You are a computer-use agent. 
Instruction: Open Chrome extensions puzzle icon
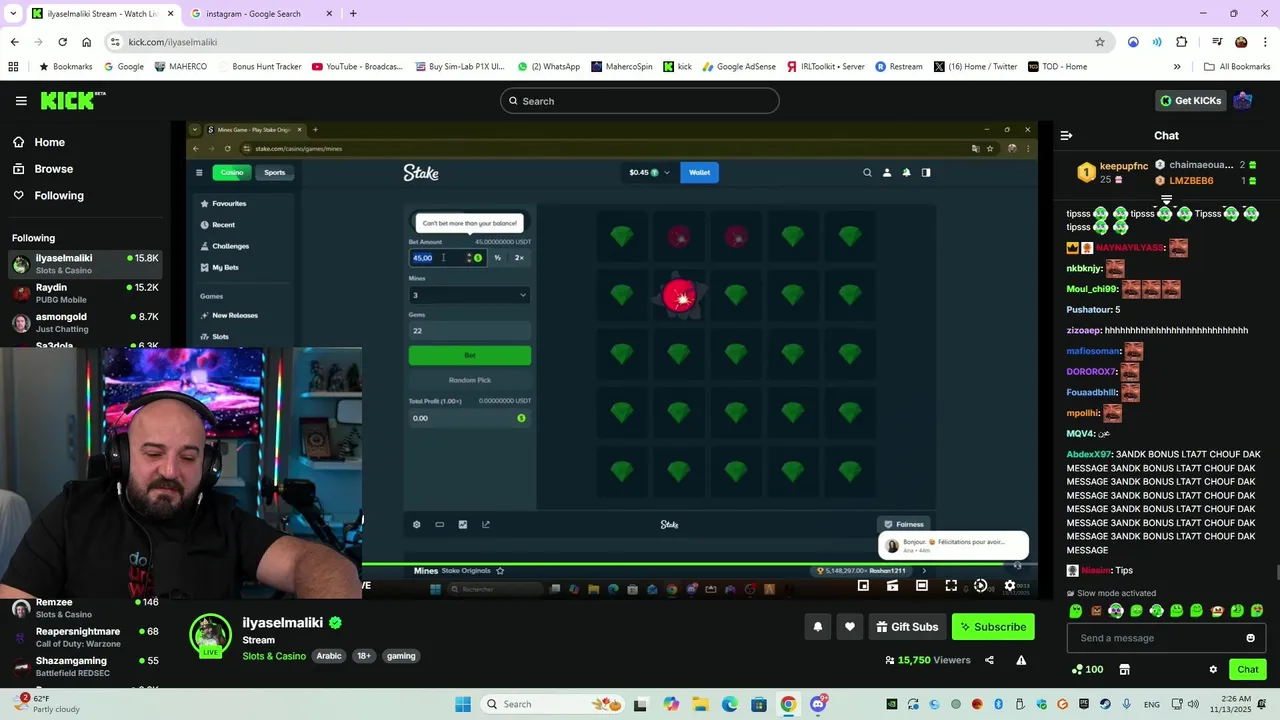(1182, 42)
